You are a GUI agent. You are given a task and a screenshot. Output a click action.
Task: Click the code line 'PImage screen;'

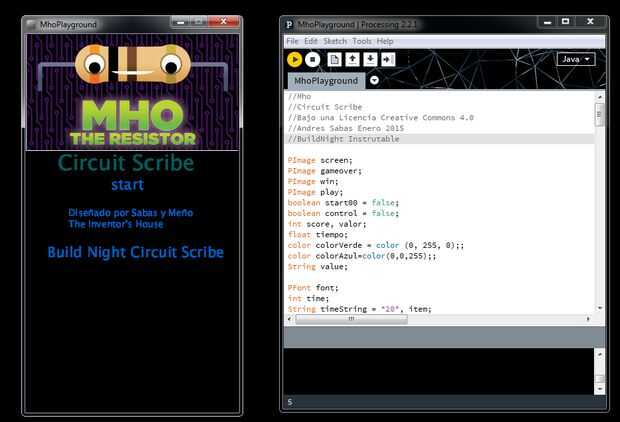point(319,160)
